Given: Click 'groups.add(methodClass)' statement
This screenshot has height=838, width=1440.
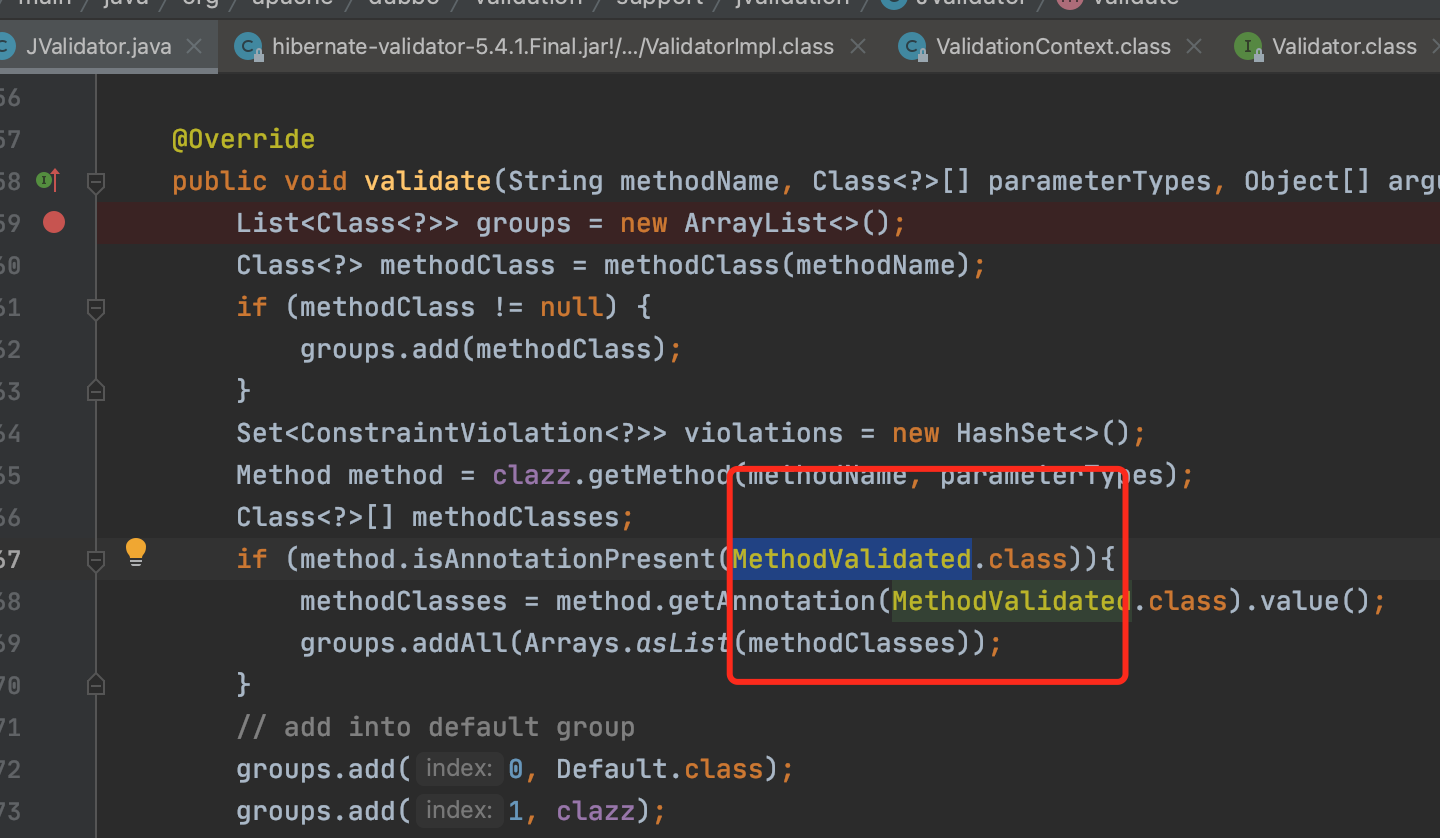Looking at the screenshot, I should 491,349.
